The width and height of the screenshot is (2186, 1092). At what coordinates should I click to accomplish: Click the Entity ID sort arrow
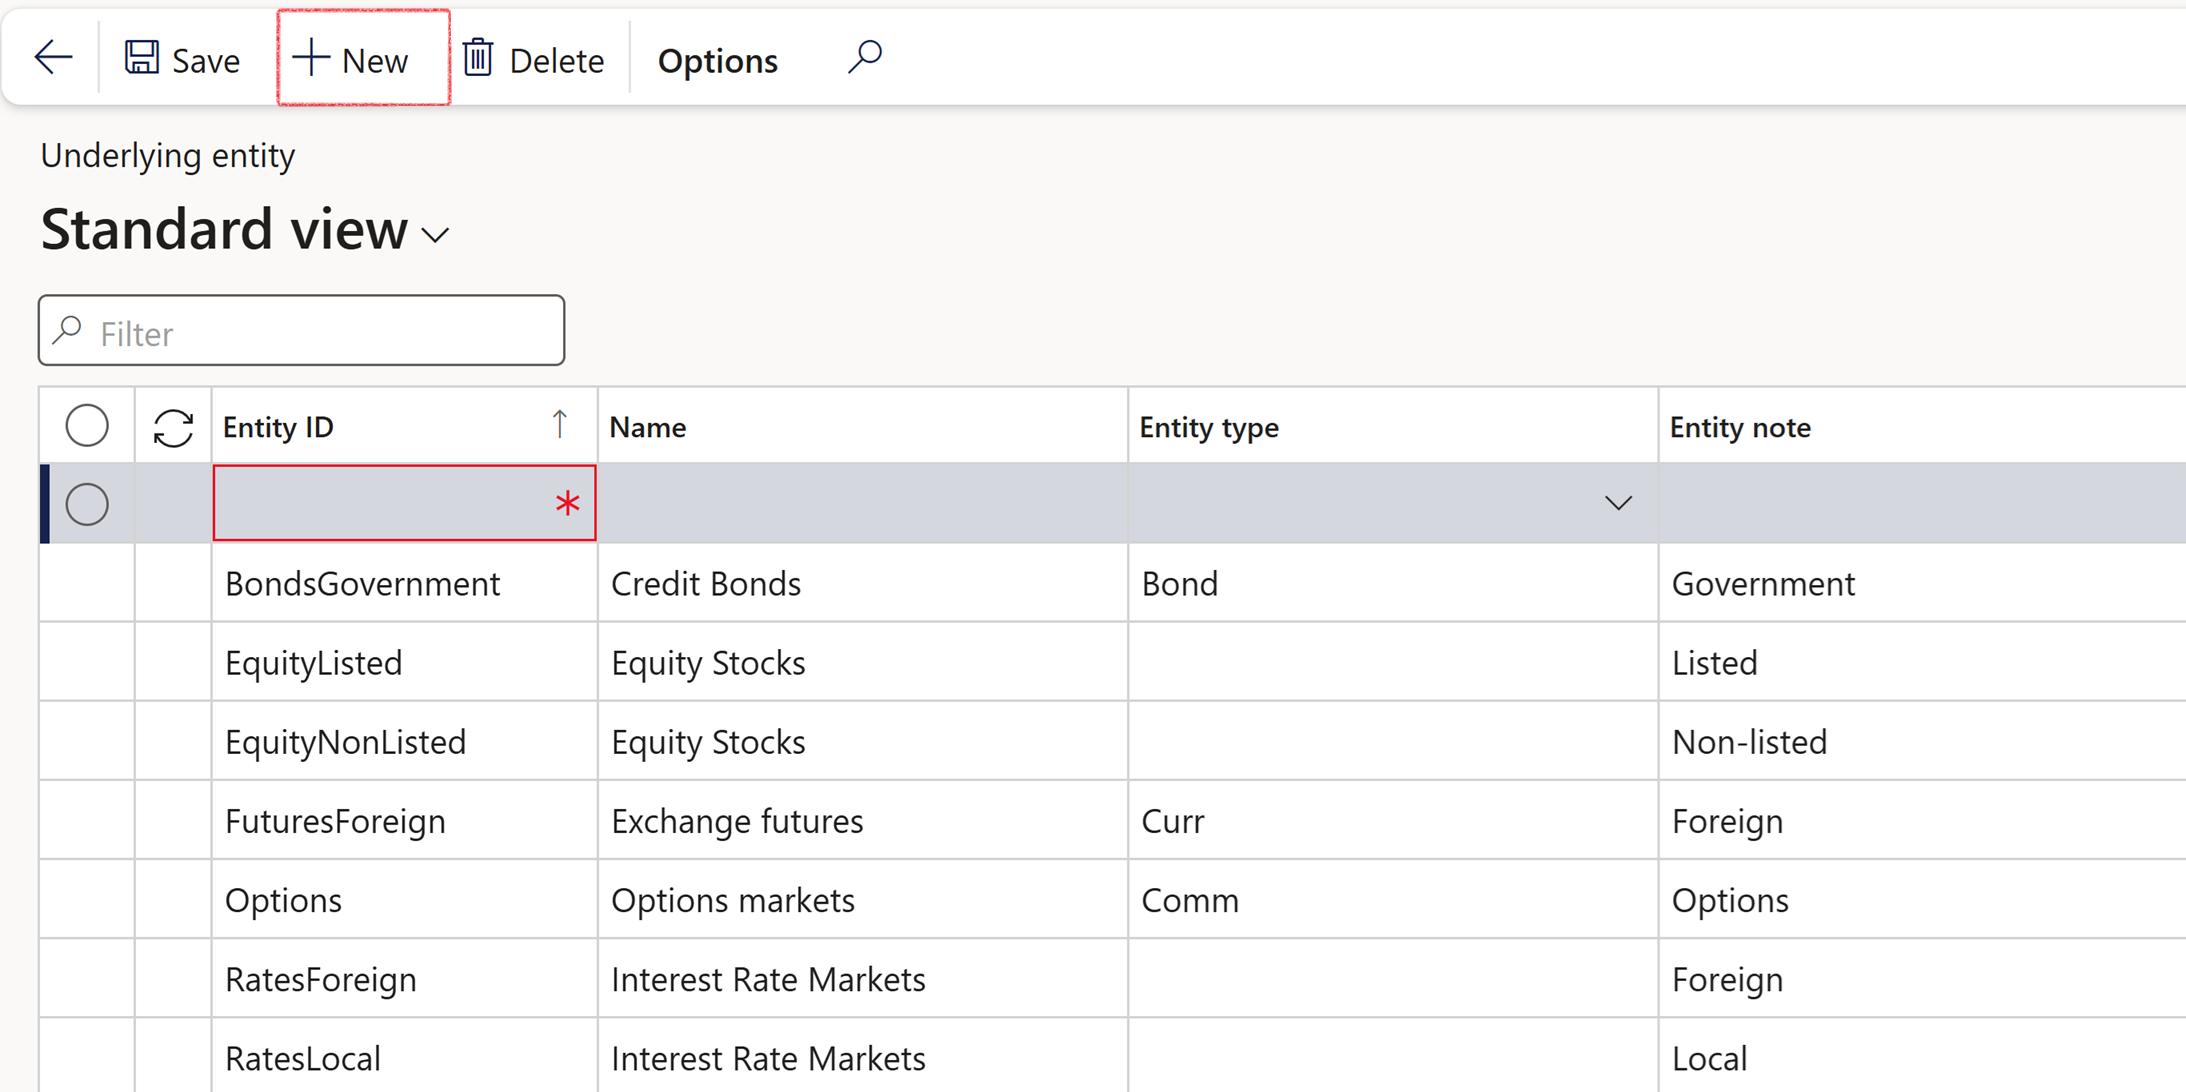[x=559, y=425]
